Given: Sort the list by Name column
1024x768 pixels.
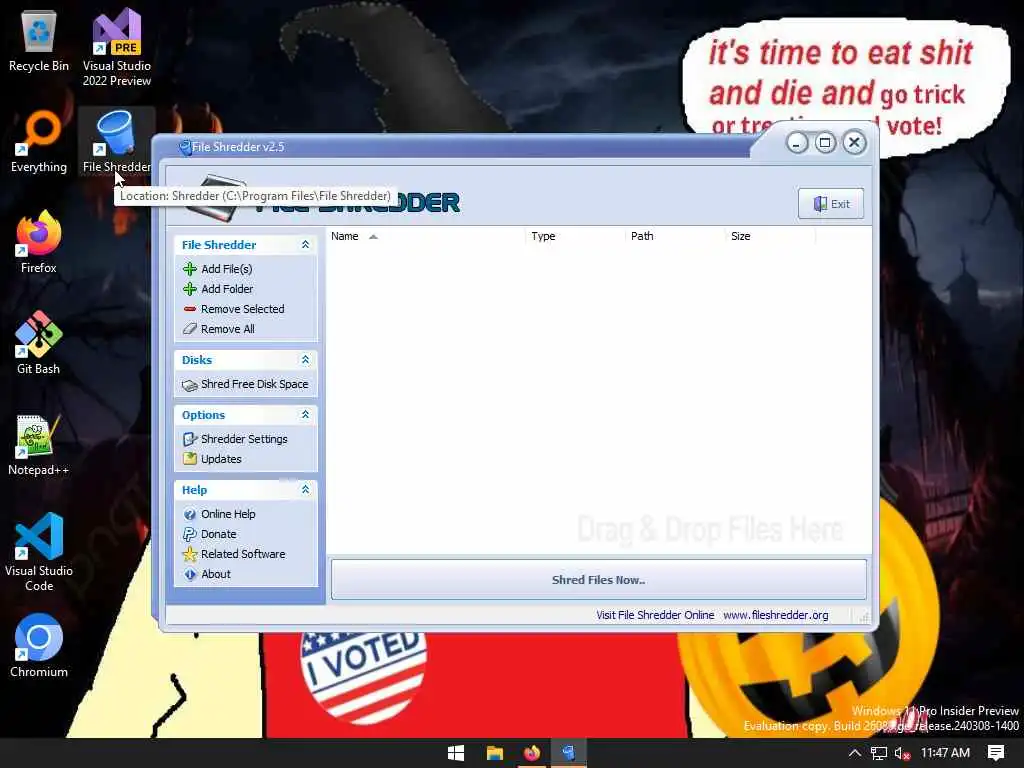Looking at the screenshot, I should [426, 236].
